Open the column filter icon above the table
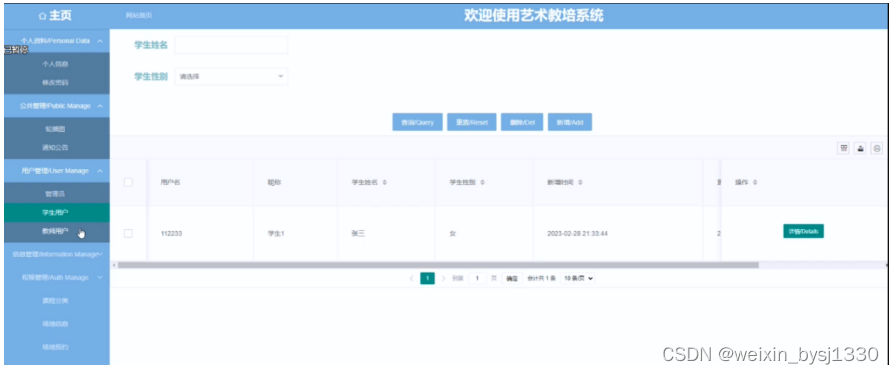The image size is (894, 374). coord(843,148)
